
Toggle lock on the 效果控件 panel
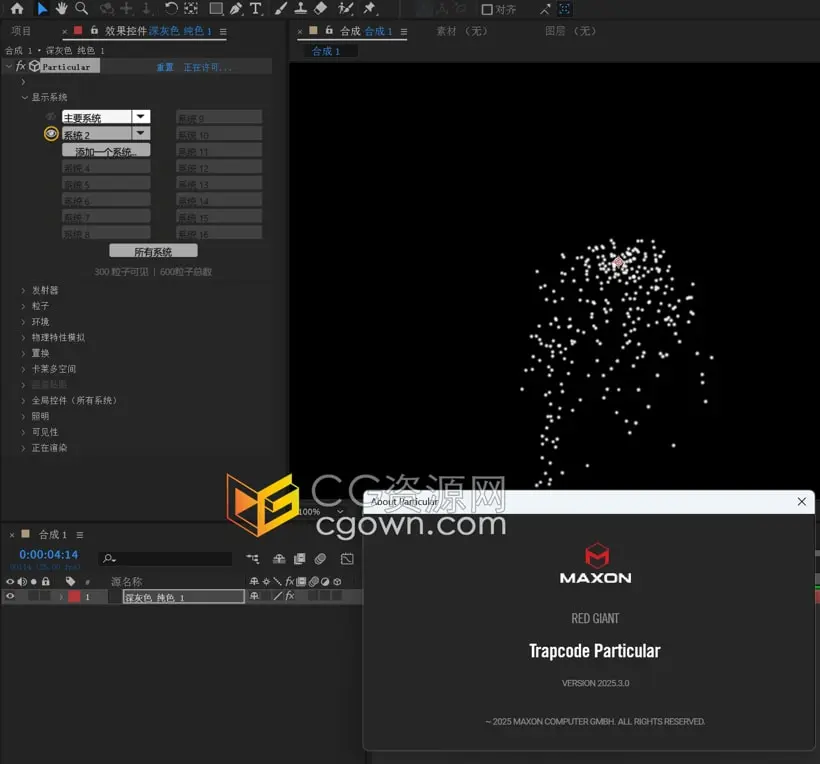pos(94,30)
